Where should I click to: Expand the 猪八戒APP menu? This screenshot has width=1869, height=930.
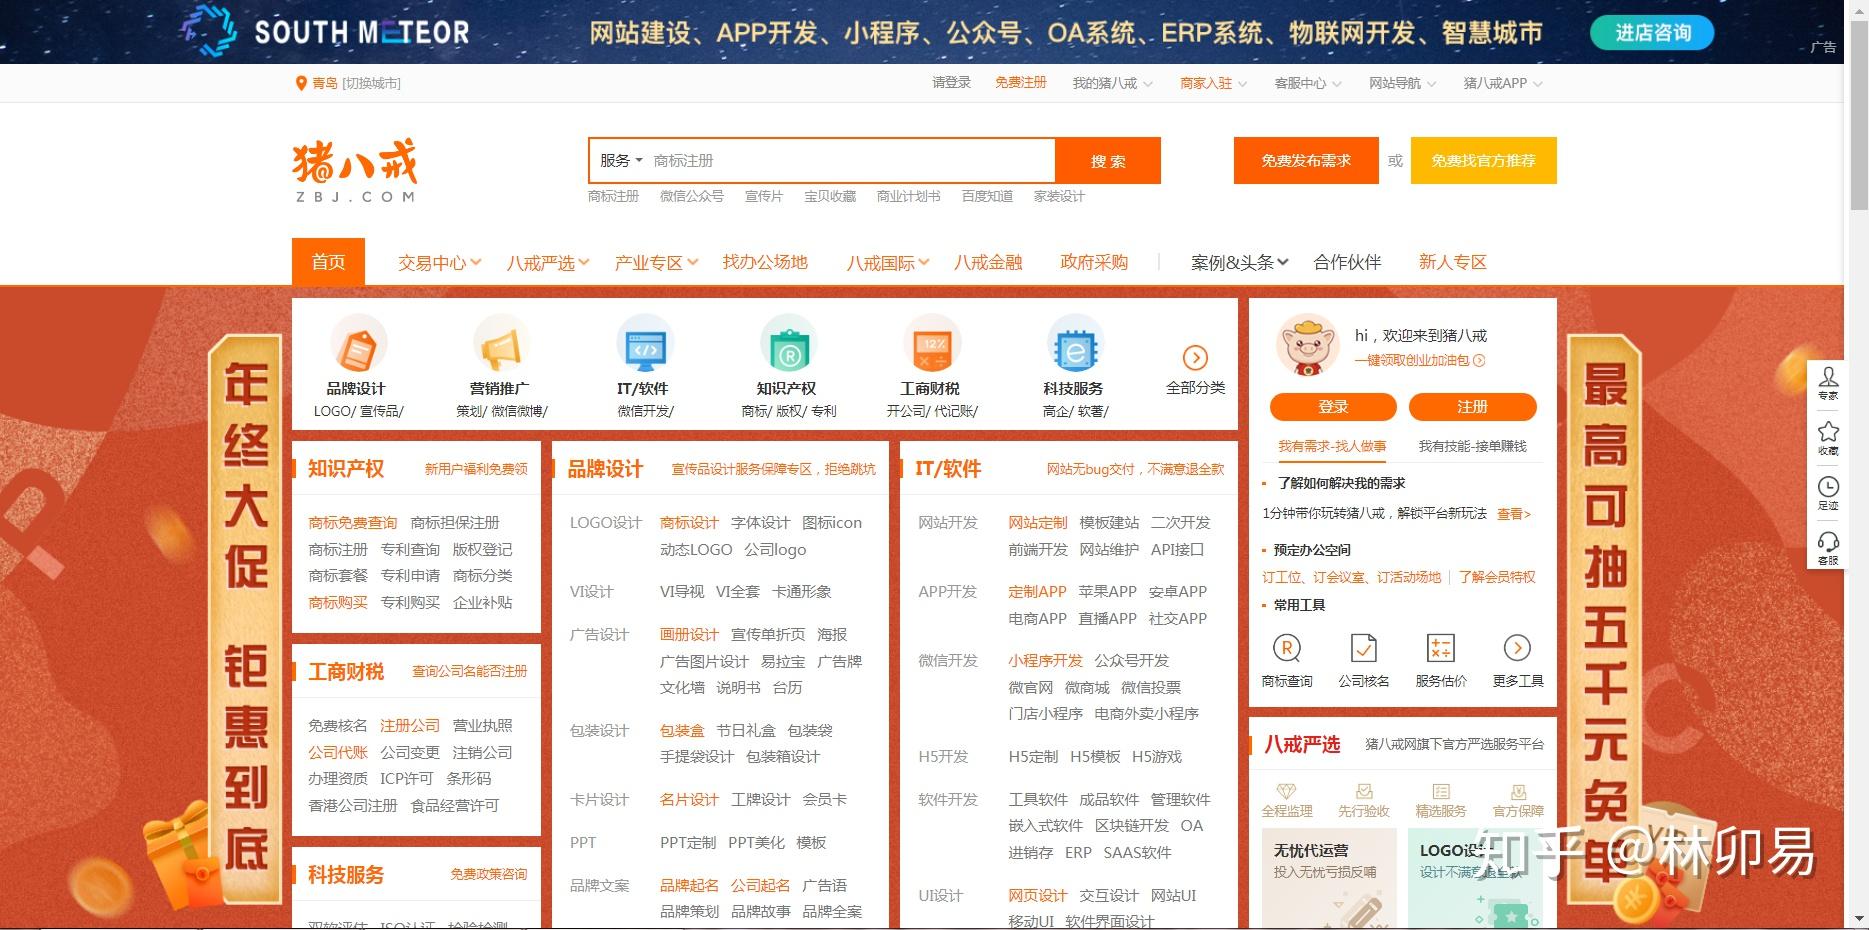pyautogui.click(x=1503, y=83)
